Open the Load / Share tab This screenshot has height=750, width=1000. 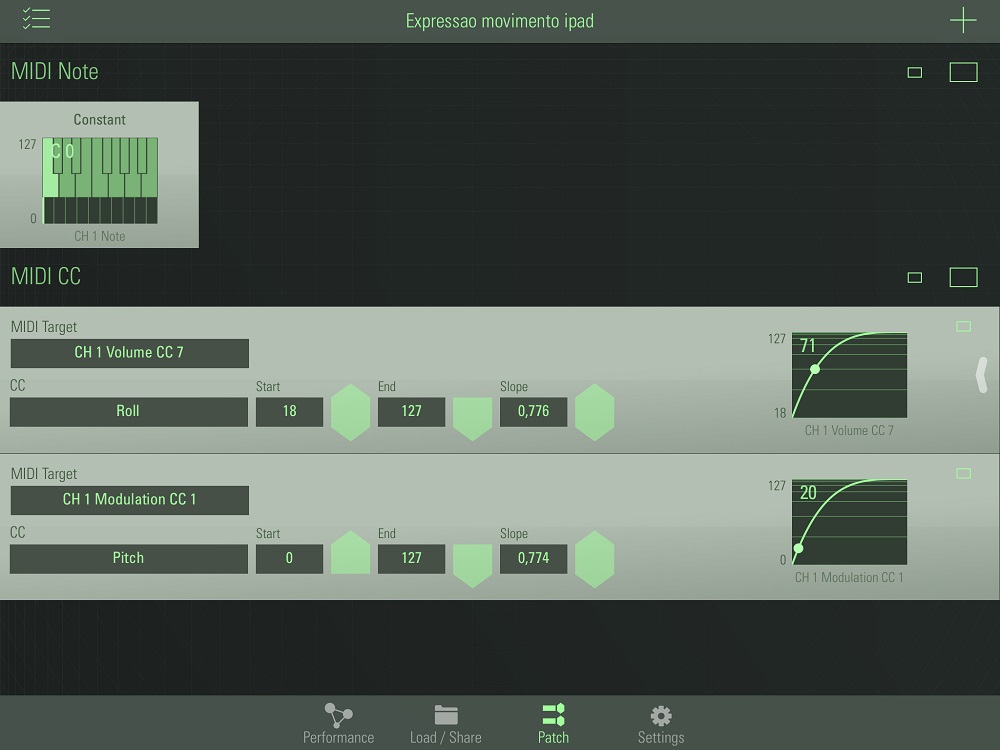click(x=446, y=724)
